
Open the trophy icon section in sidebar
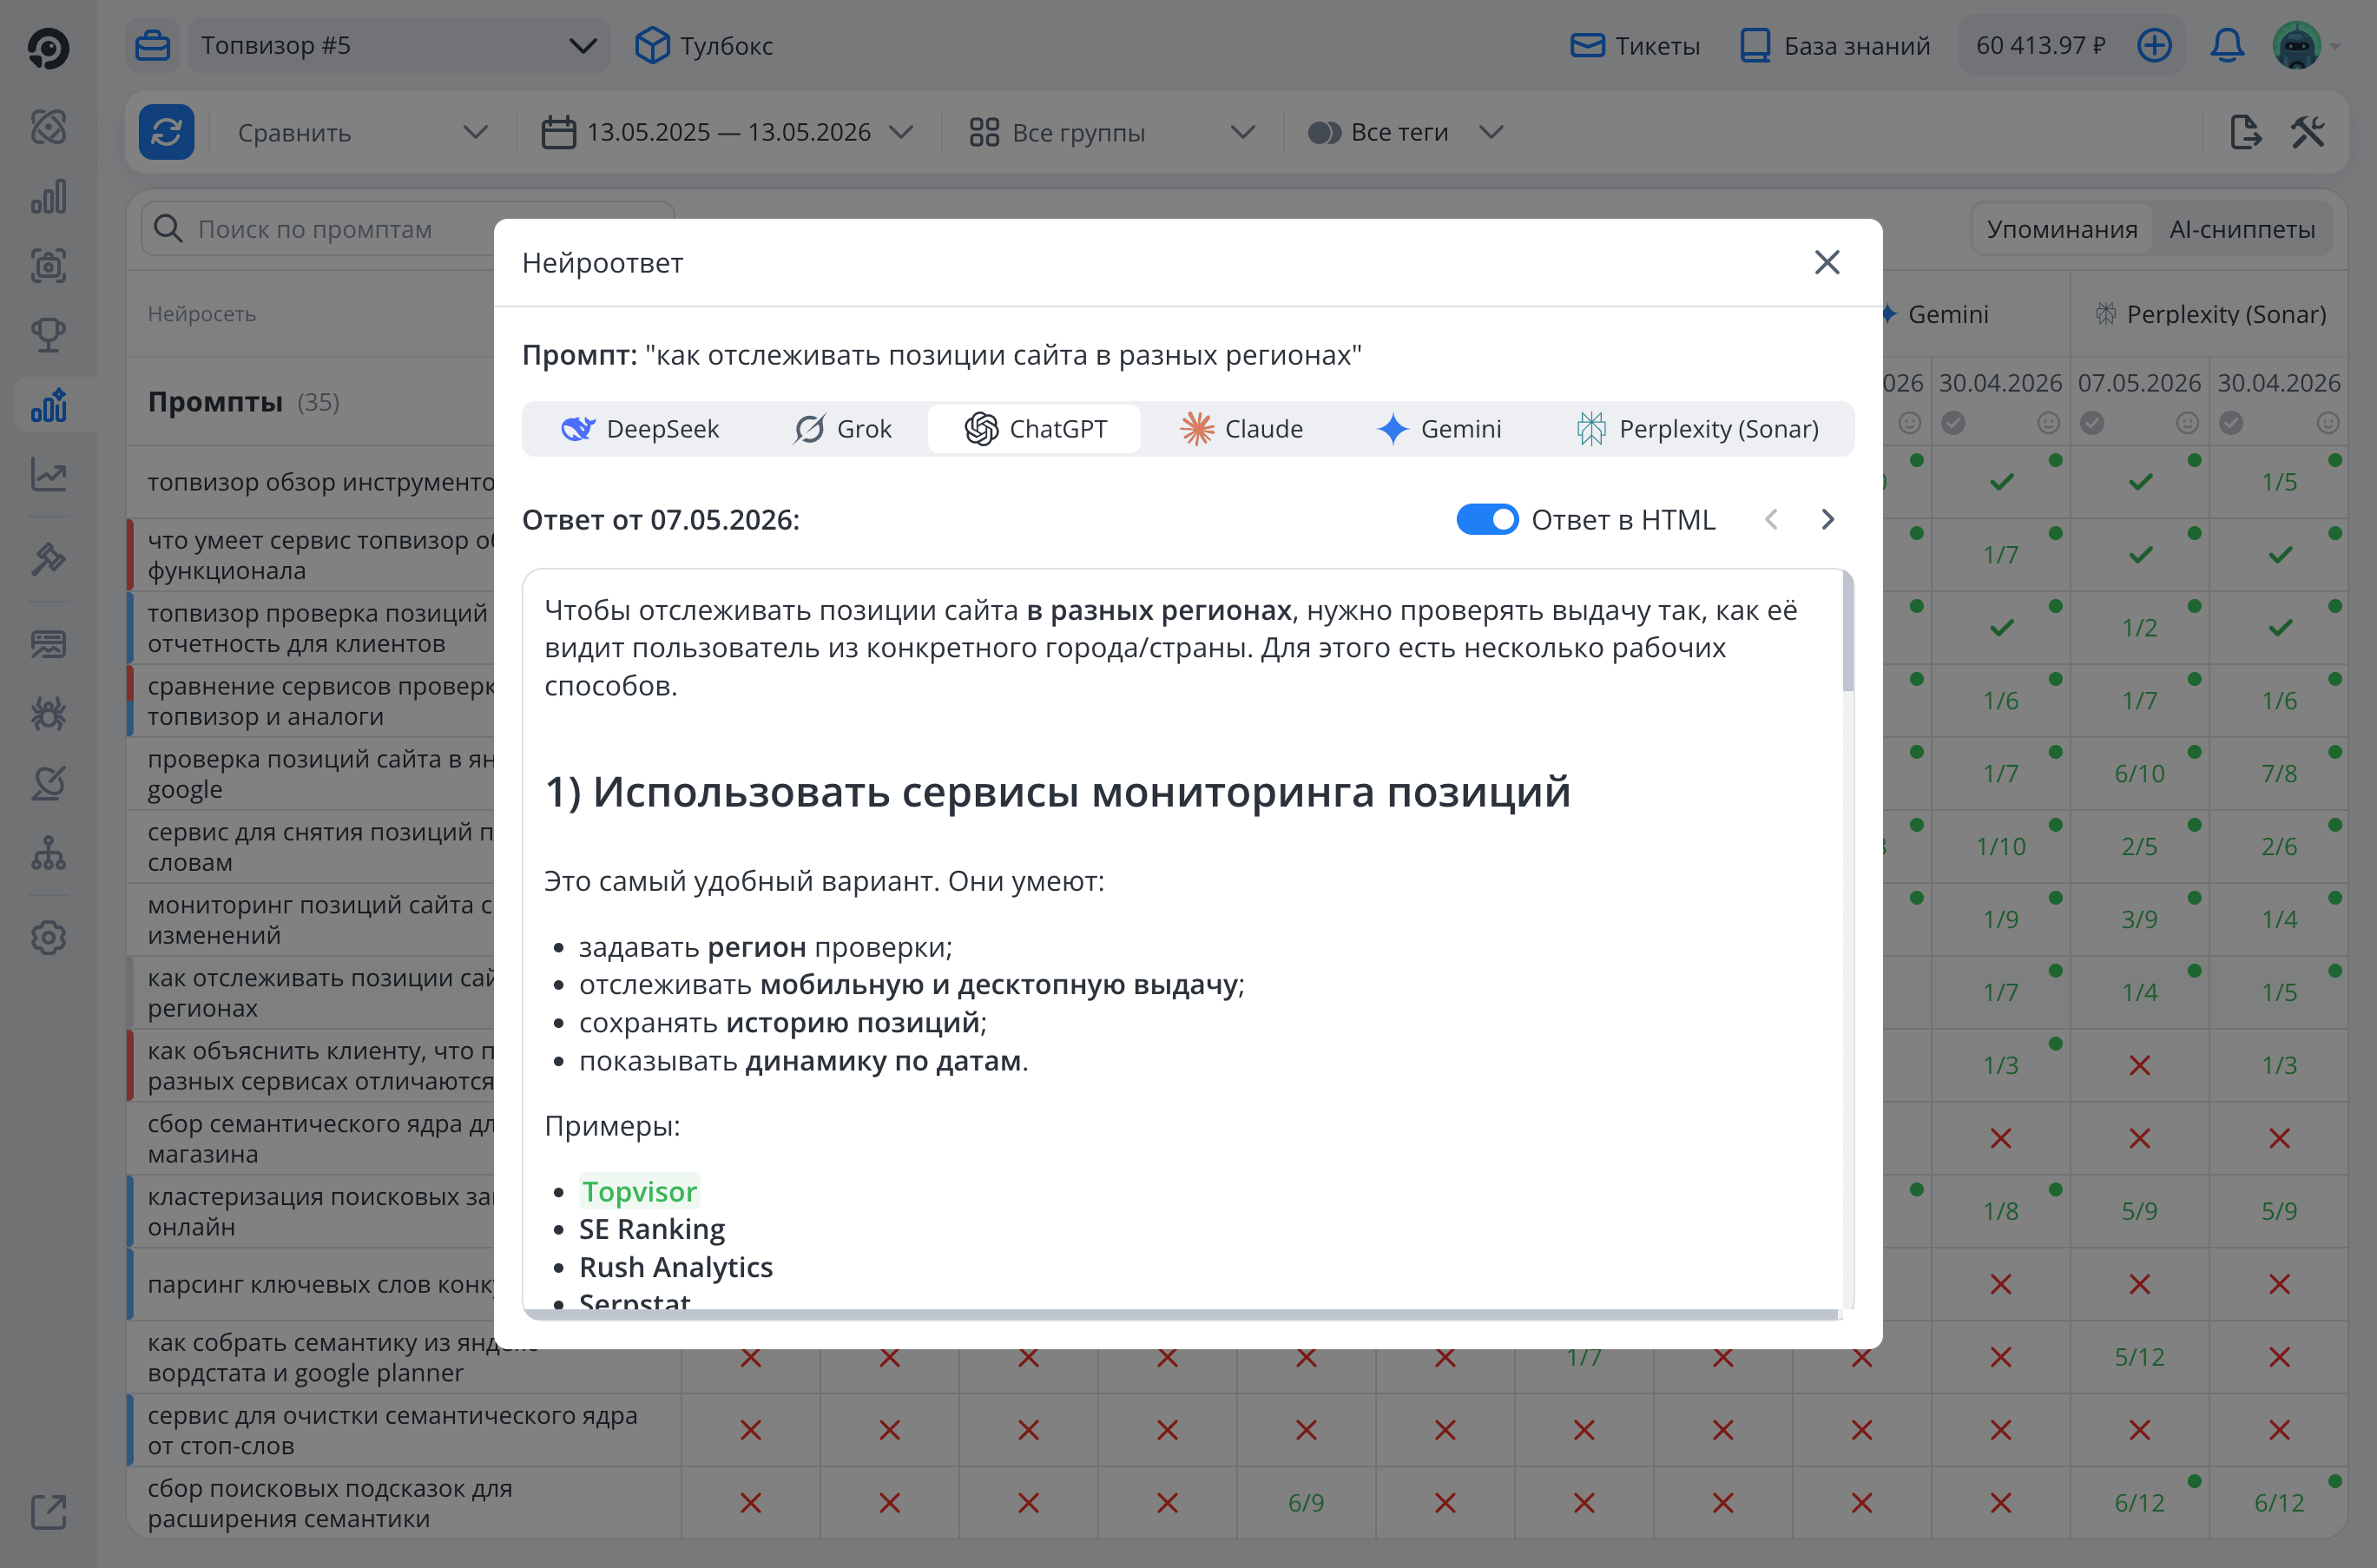coord(48,335)
